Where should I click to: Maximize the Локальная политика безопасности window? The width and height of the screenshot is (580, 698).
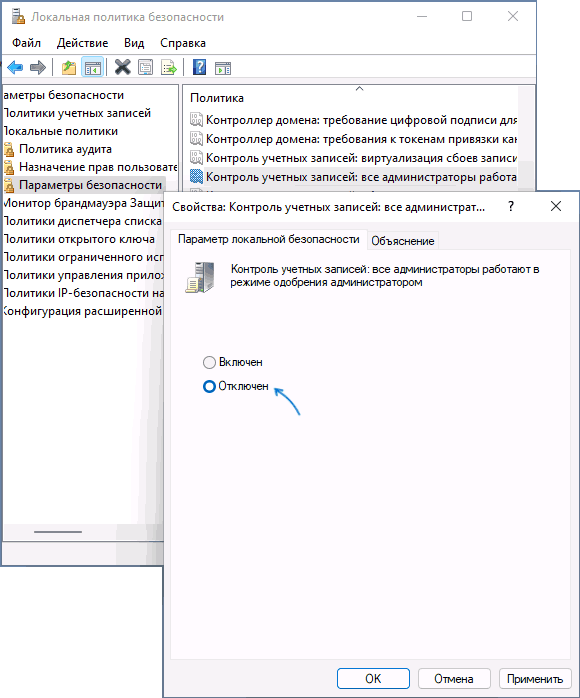(467, 16)
